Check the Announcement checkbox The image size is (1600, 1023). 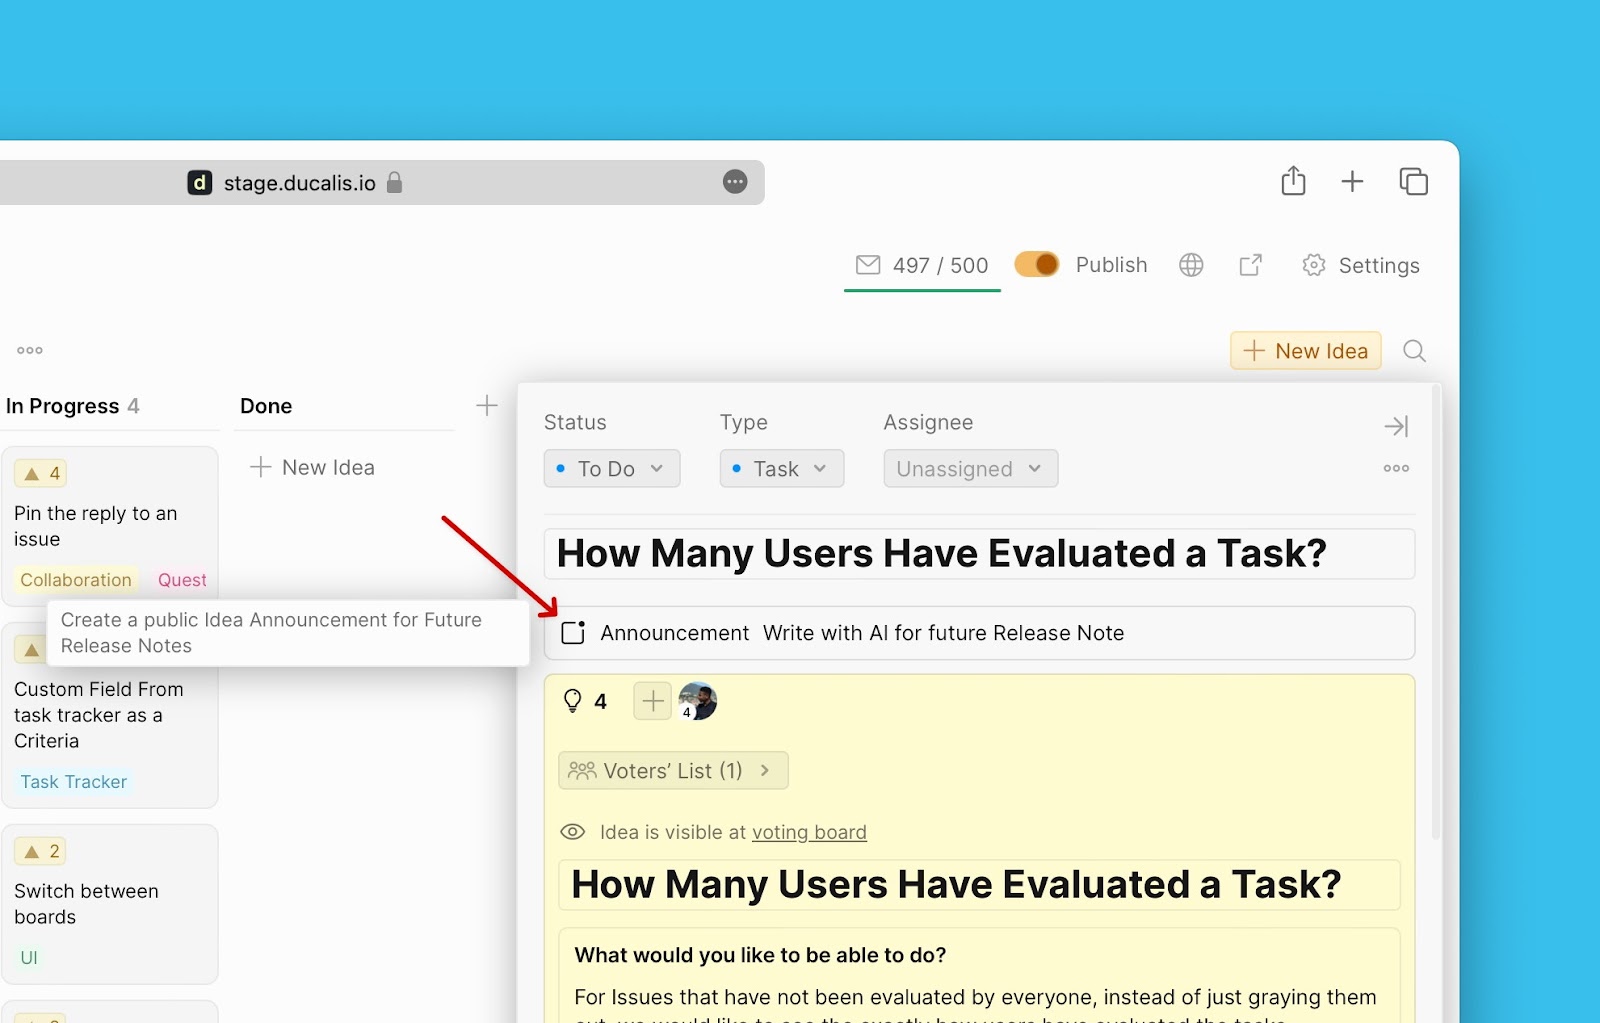(x=573, y=633)
